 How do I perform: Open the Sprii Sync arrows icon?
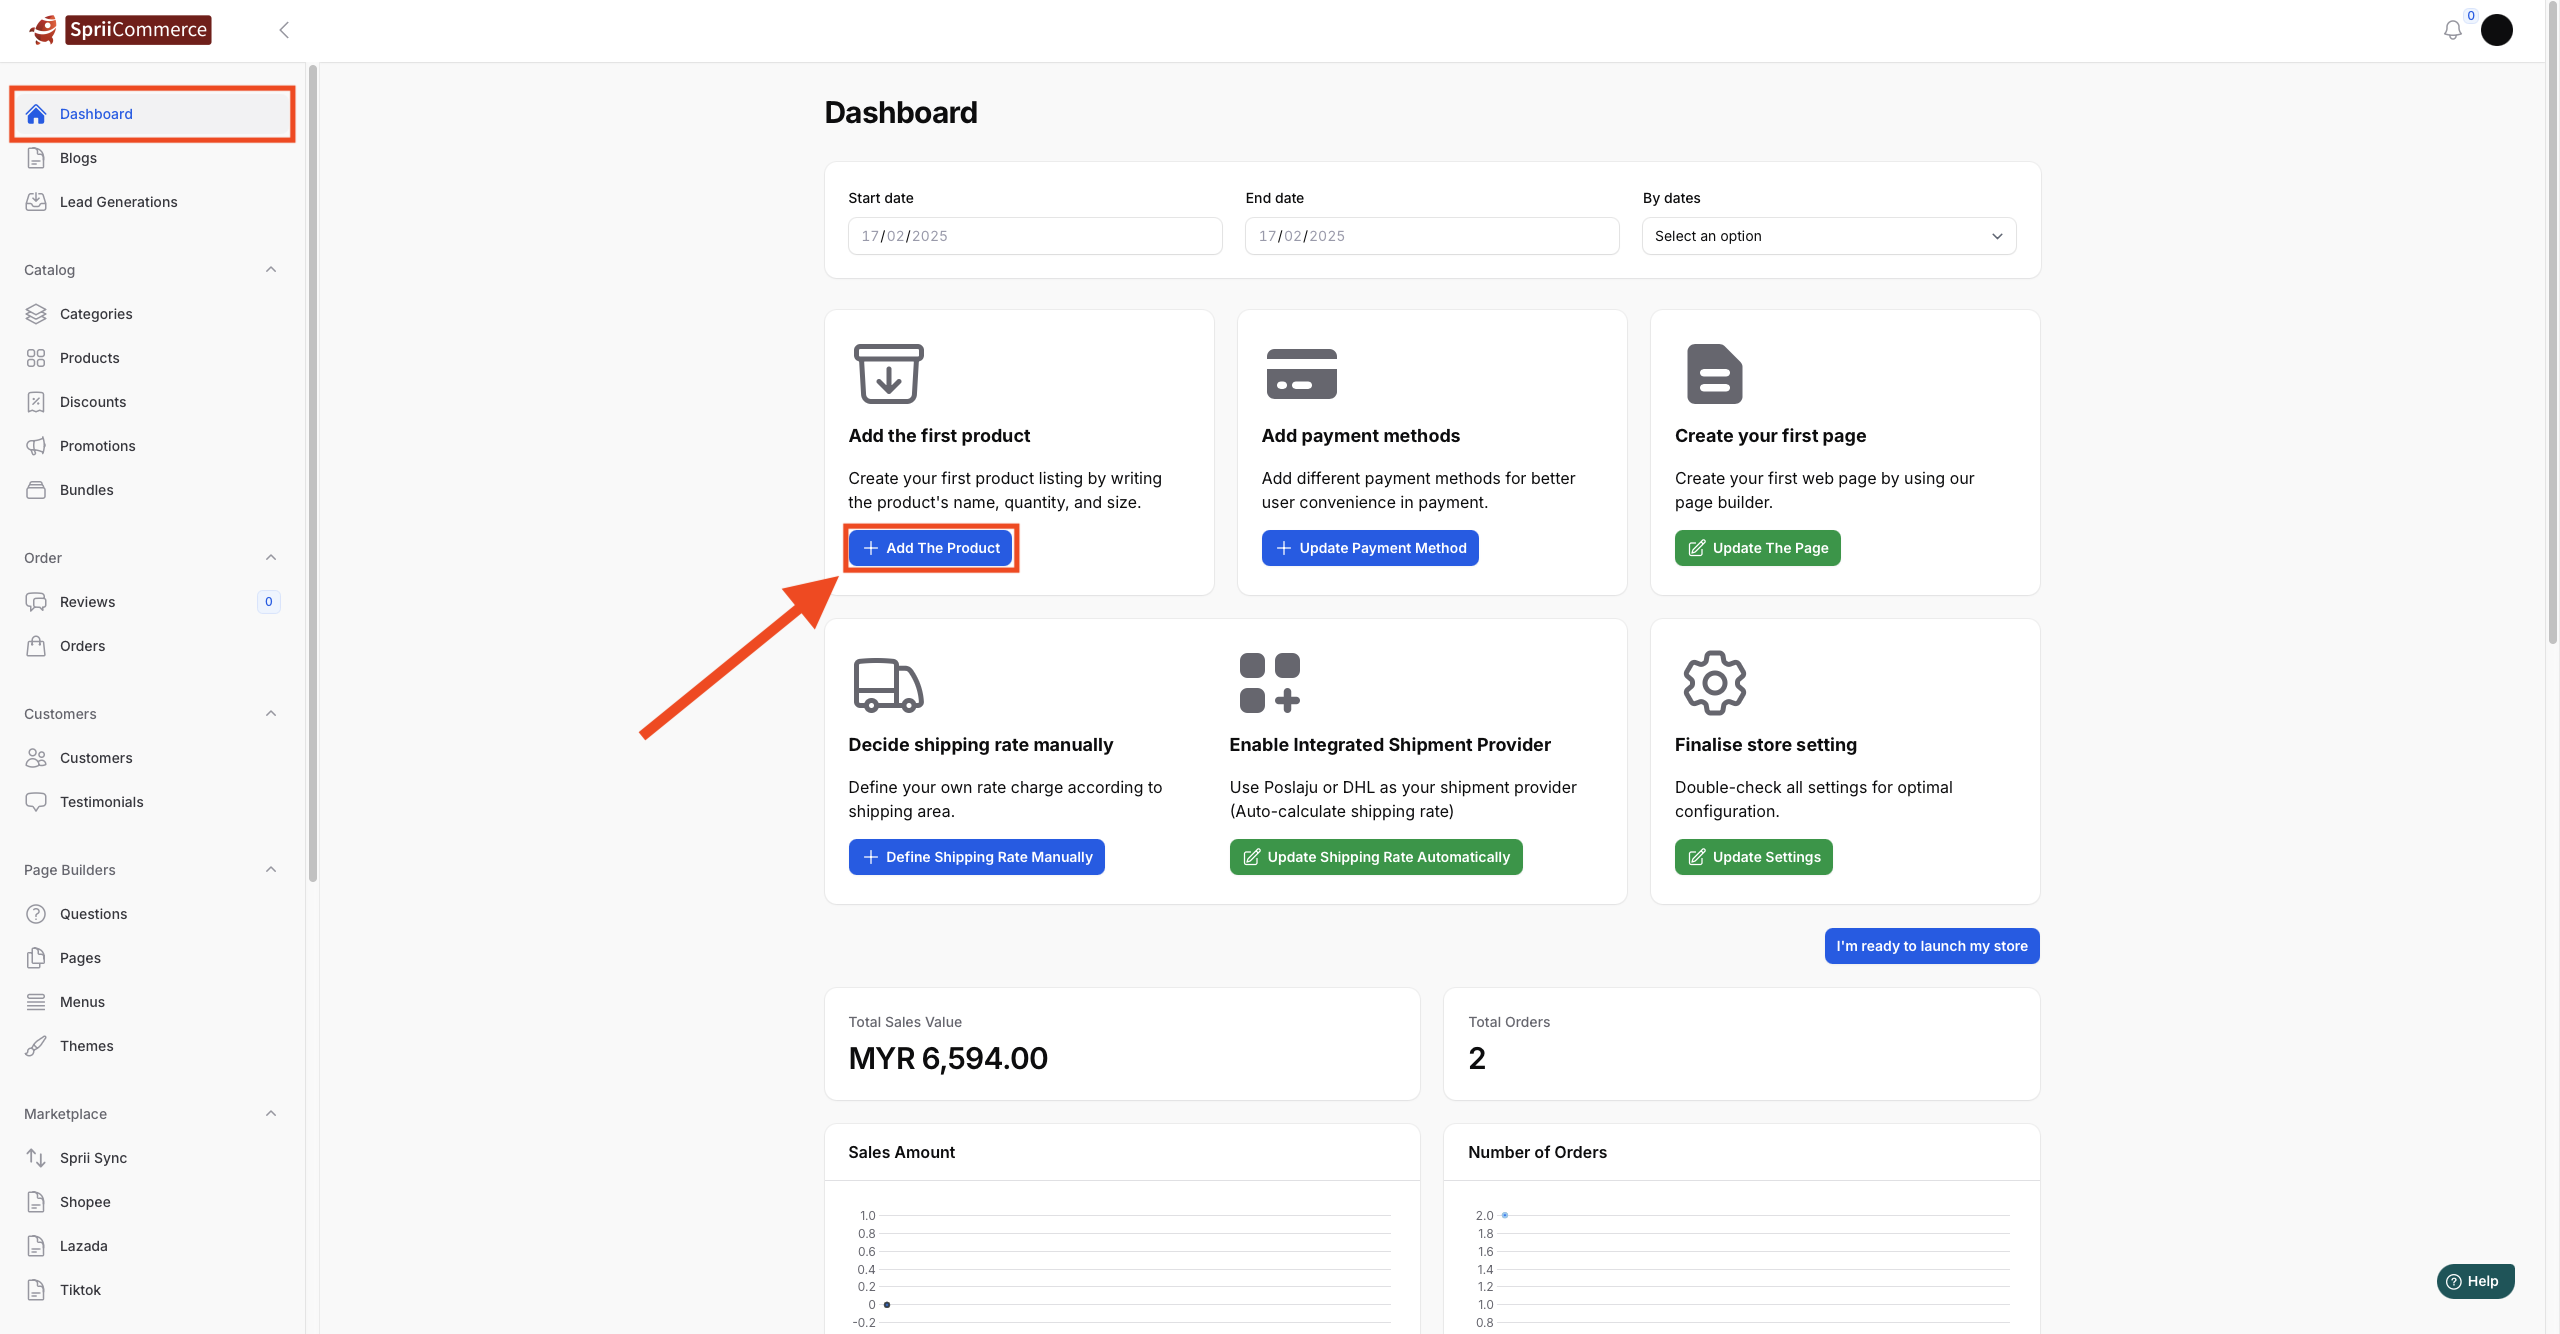pyautogui.click(x=36, y=1157)
